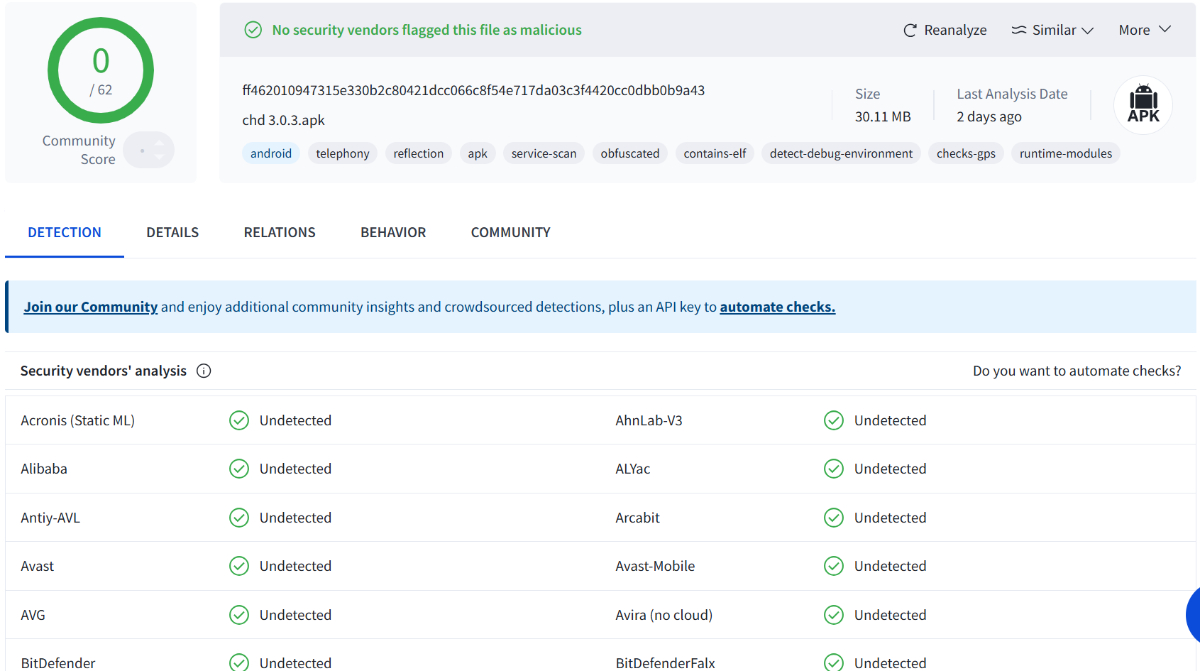Click the green detection score circle showing 0 / 62

100,71
